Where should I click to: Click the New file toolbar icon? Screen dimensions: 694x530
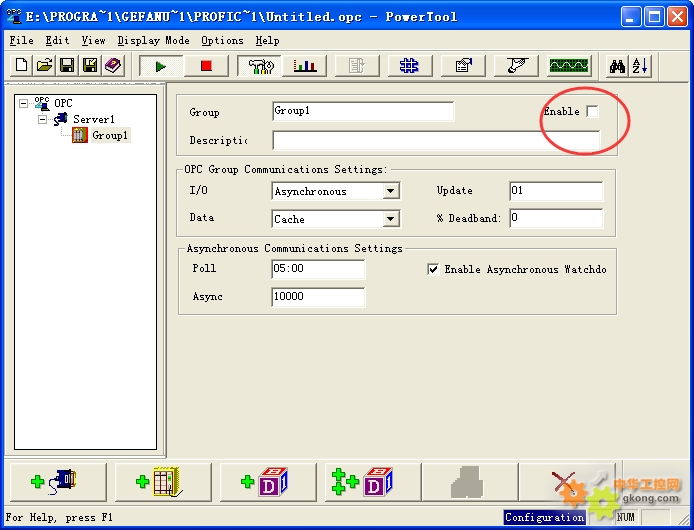(x=21, y=66)
